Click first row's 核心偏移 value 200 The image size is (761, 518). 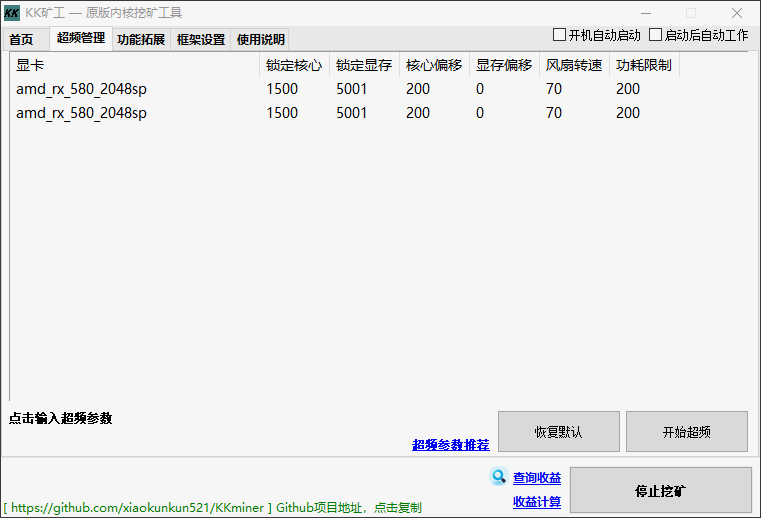(x=418, y=89)
